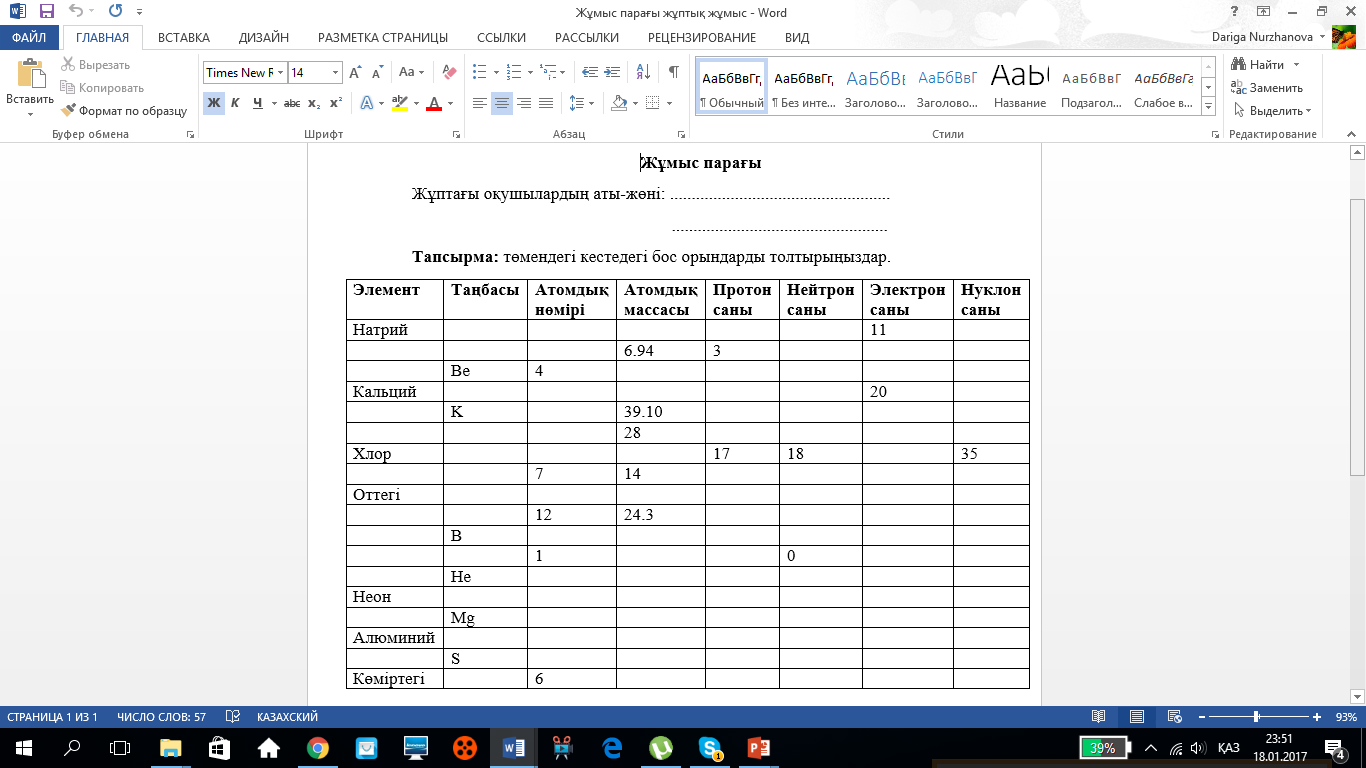Open change case (Аа) dropdown
The width and height of the screenshot is (1366, 768).
click(413, 73)
